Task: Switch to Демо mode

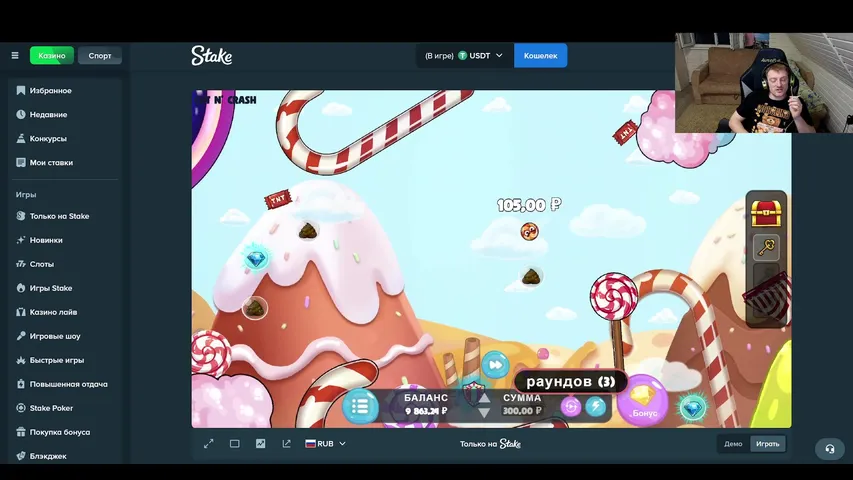Action: click(733, 444)
